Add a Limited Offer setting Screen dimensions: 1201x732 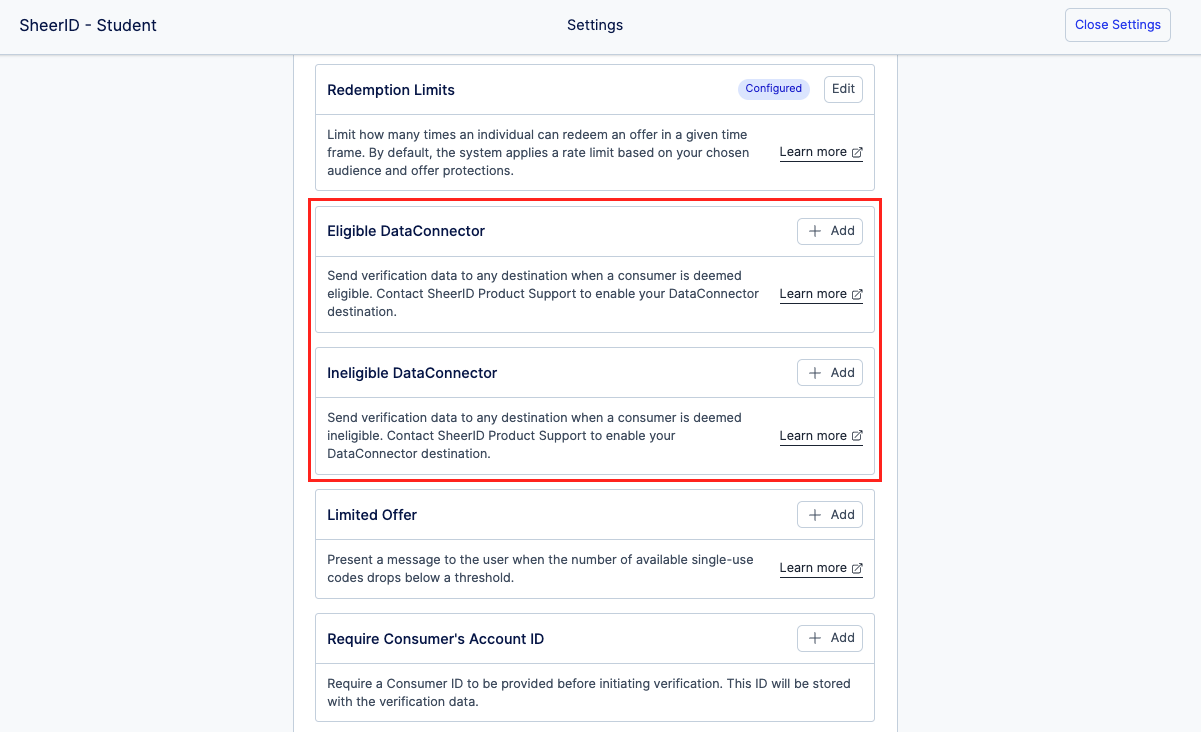[830, 515]
